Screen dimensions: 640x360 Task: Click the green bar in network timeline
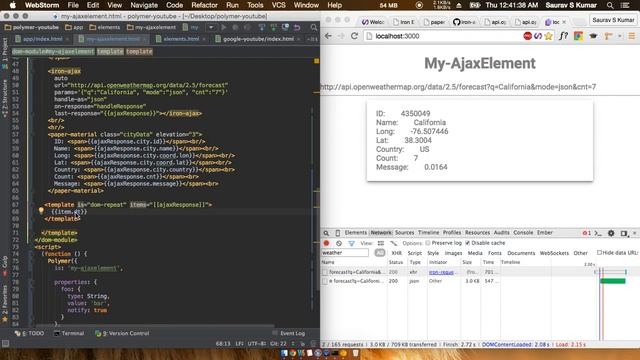(x=613, y=281)
